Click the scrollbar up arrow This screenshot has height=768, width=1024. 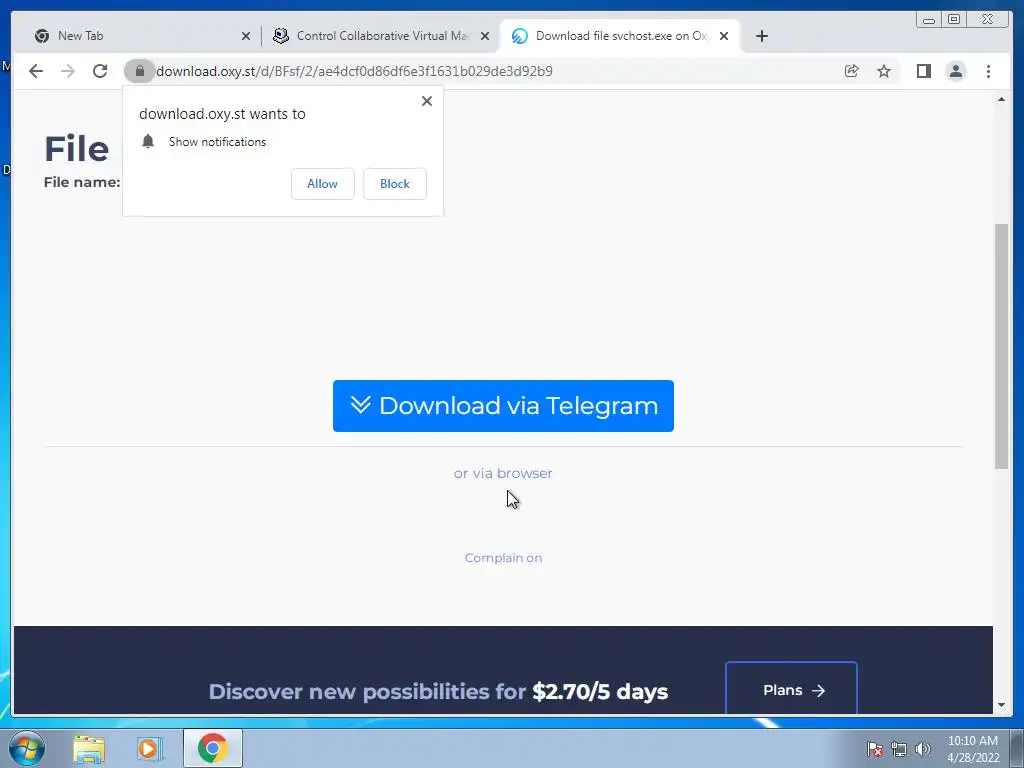click(1001, 100)
